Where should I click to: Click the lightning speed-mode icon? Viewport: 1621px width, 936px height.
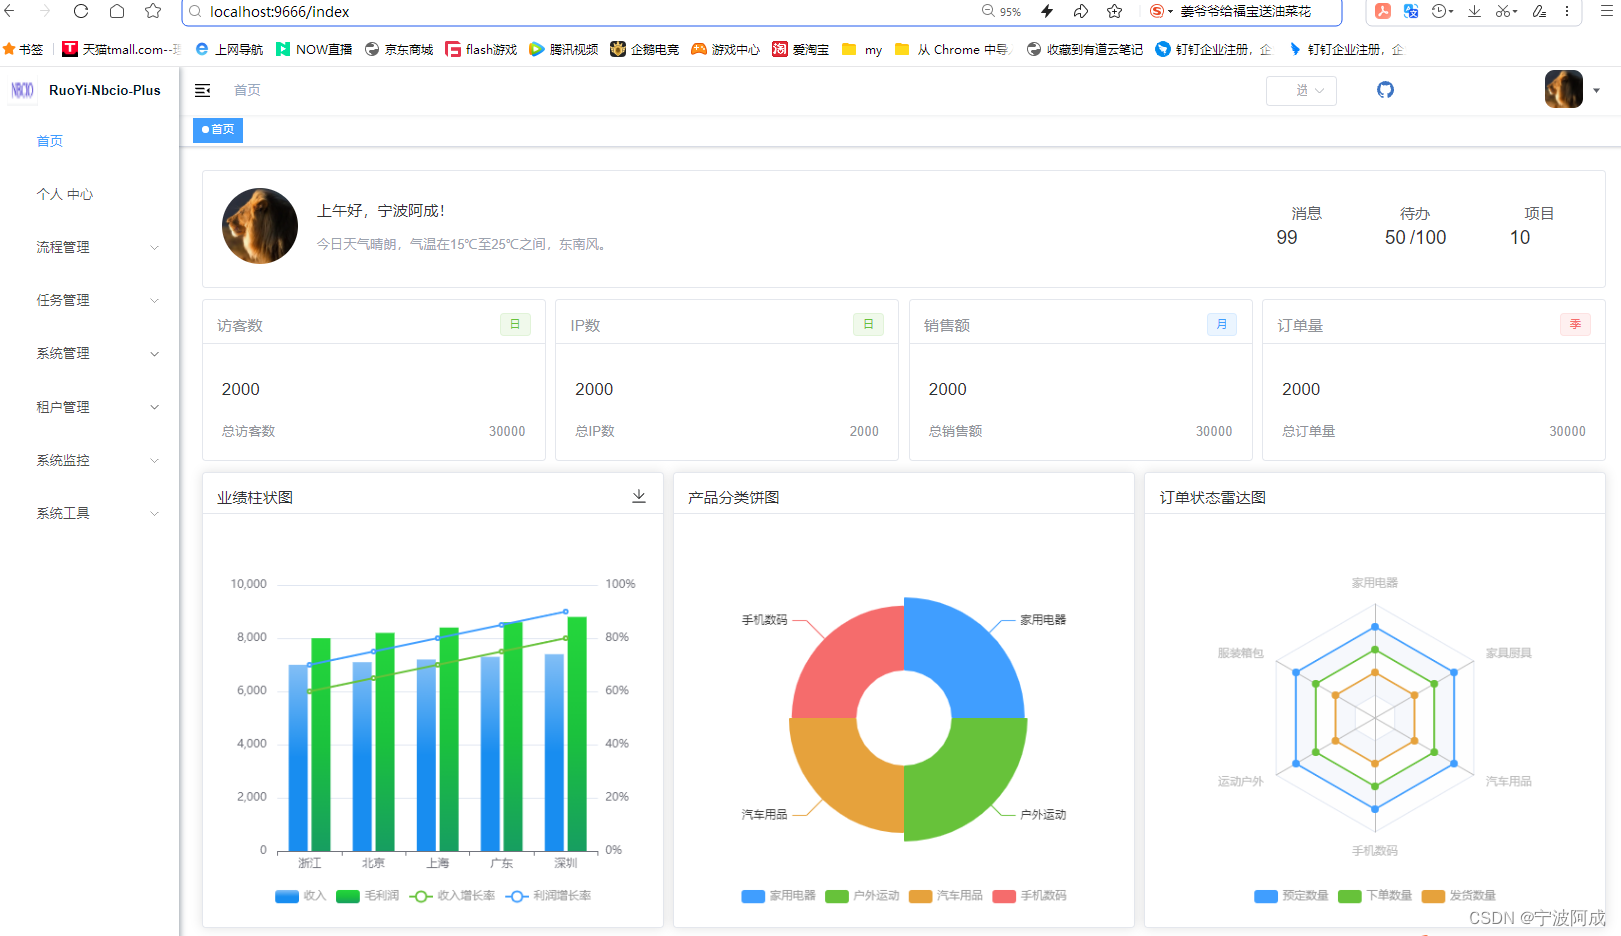(1047, 11)
